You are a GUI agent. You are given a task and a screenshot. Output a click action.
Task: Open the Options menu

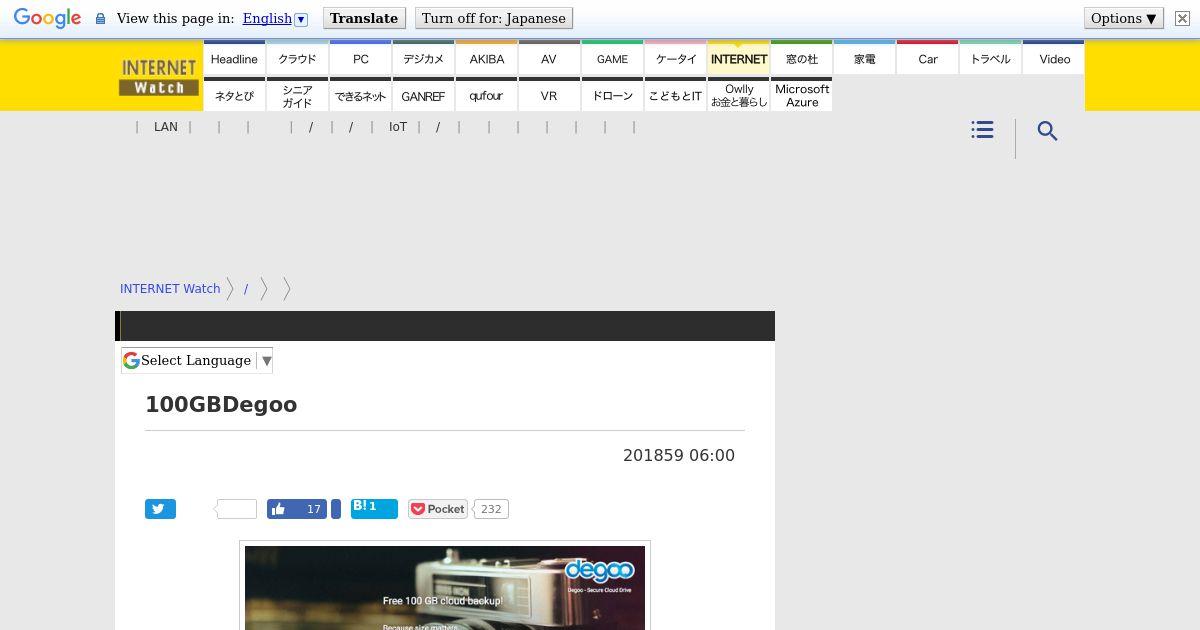click(1124, 19)
